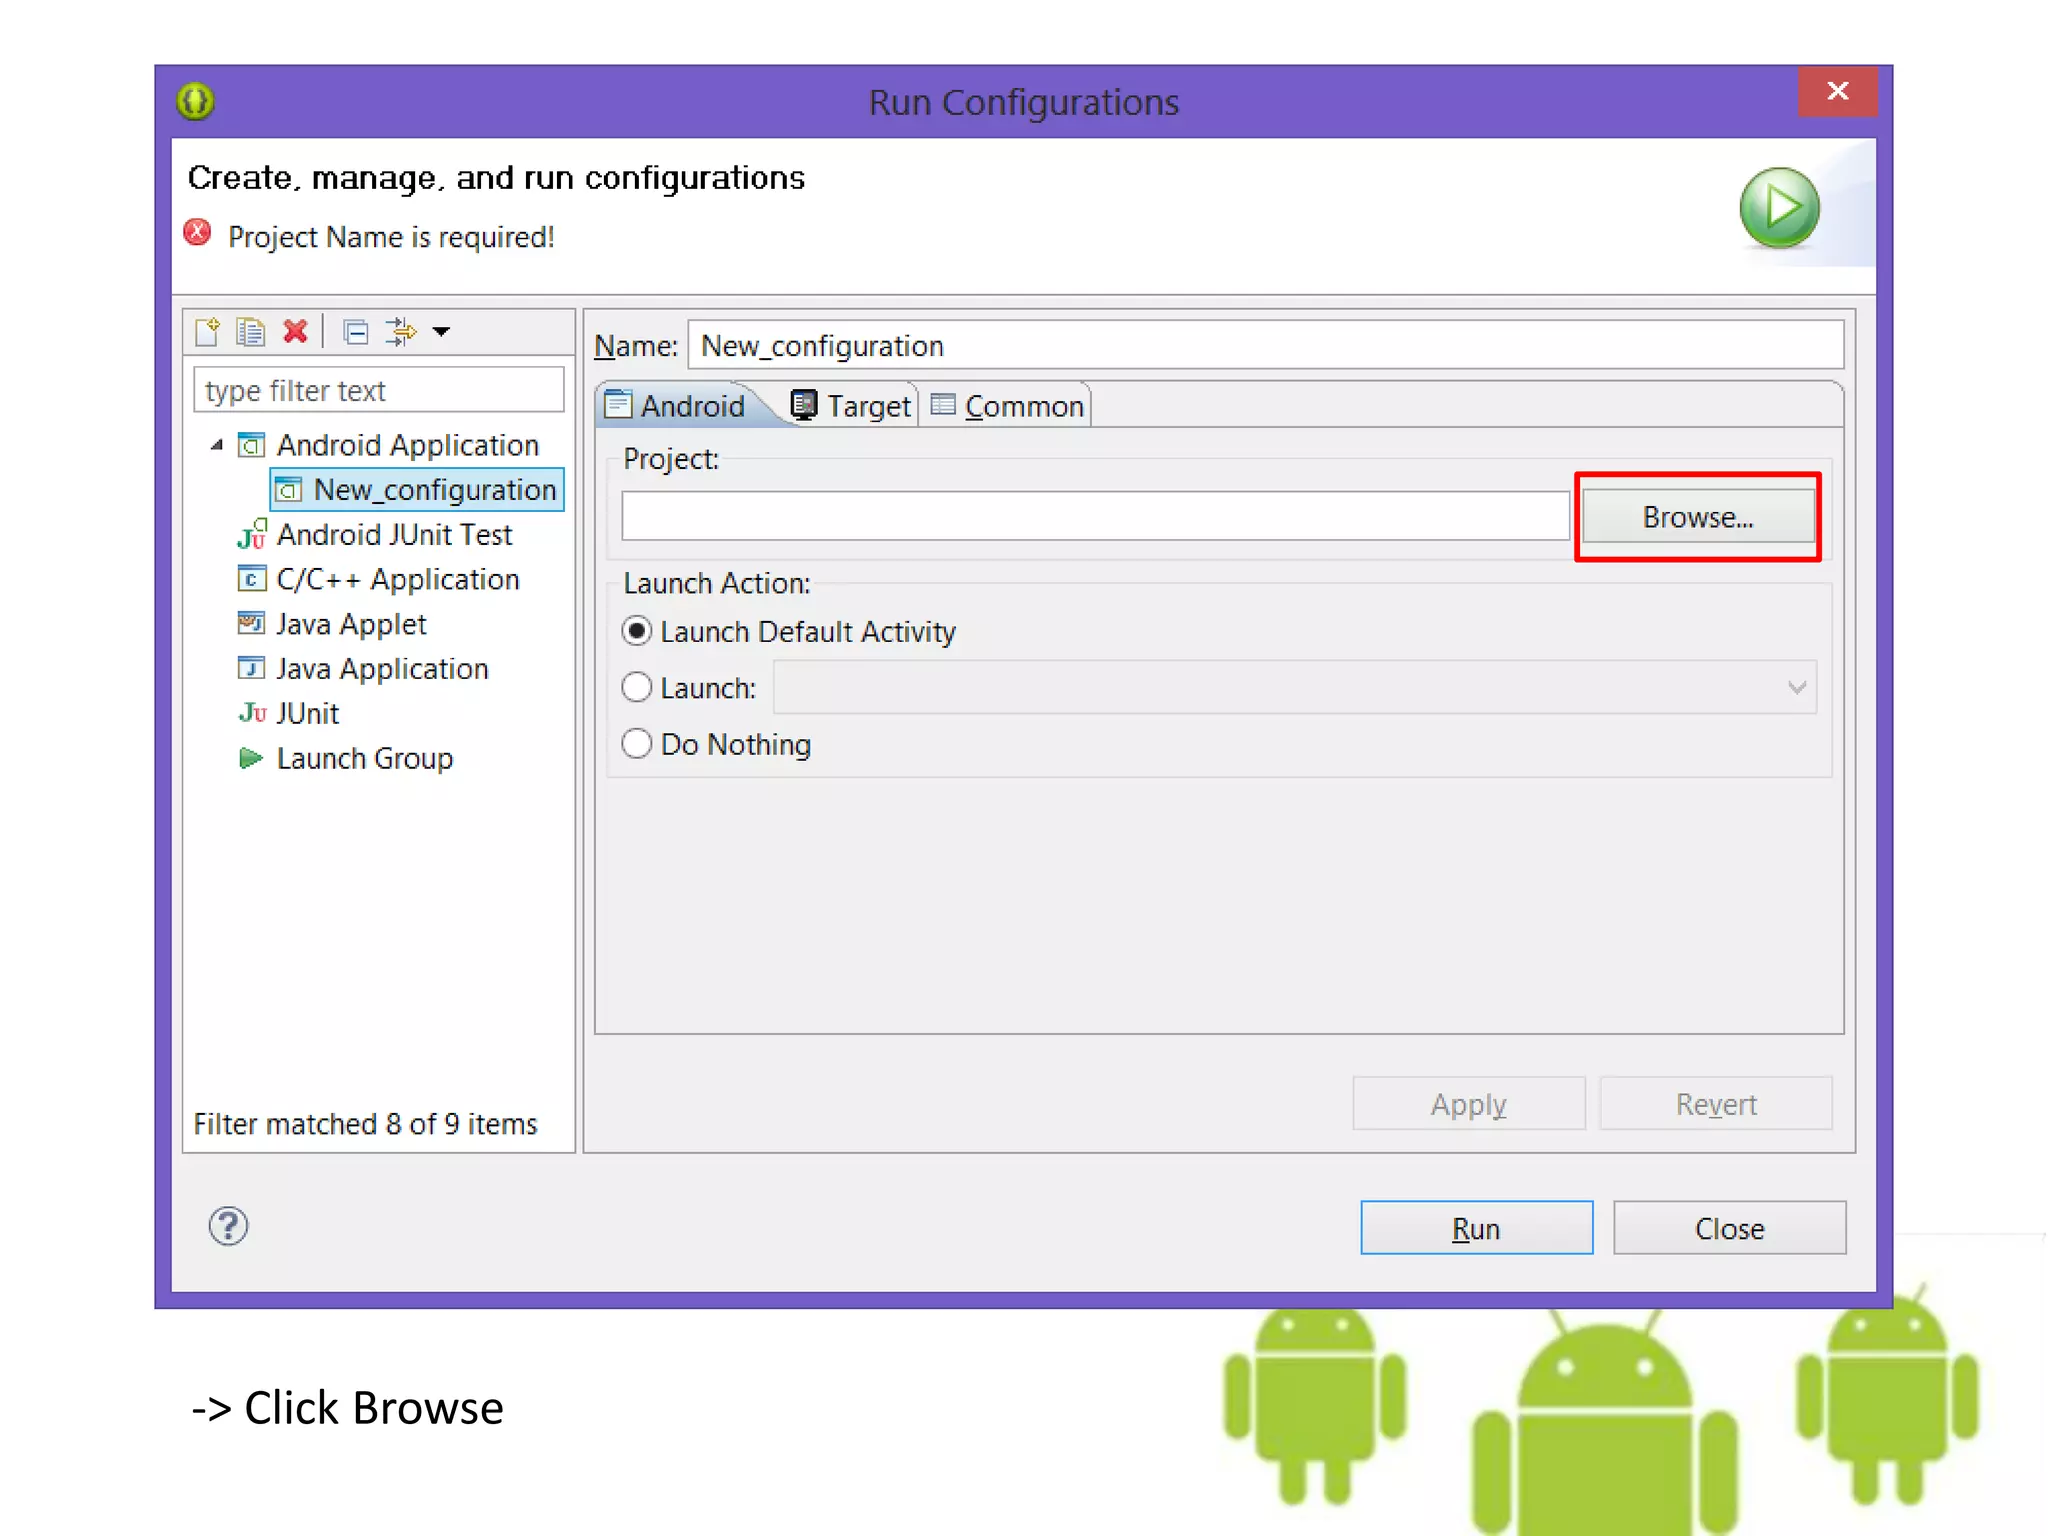Screen dimensions: 2048x1536
Task: Select the Launch radio button
Action: pyautogui.click(x=637, y=688)
